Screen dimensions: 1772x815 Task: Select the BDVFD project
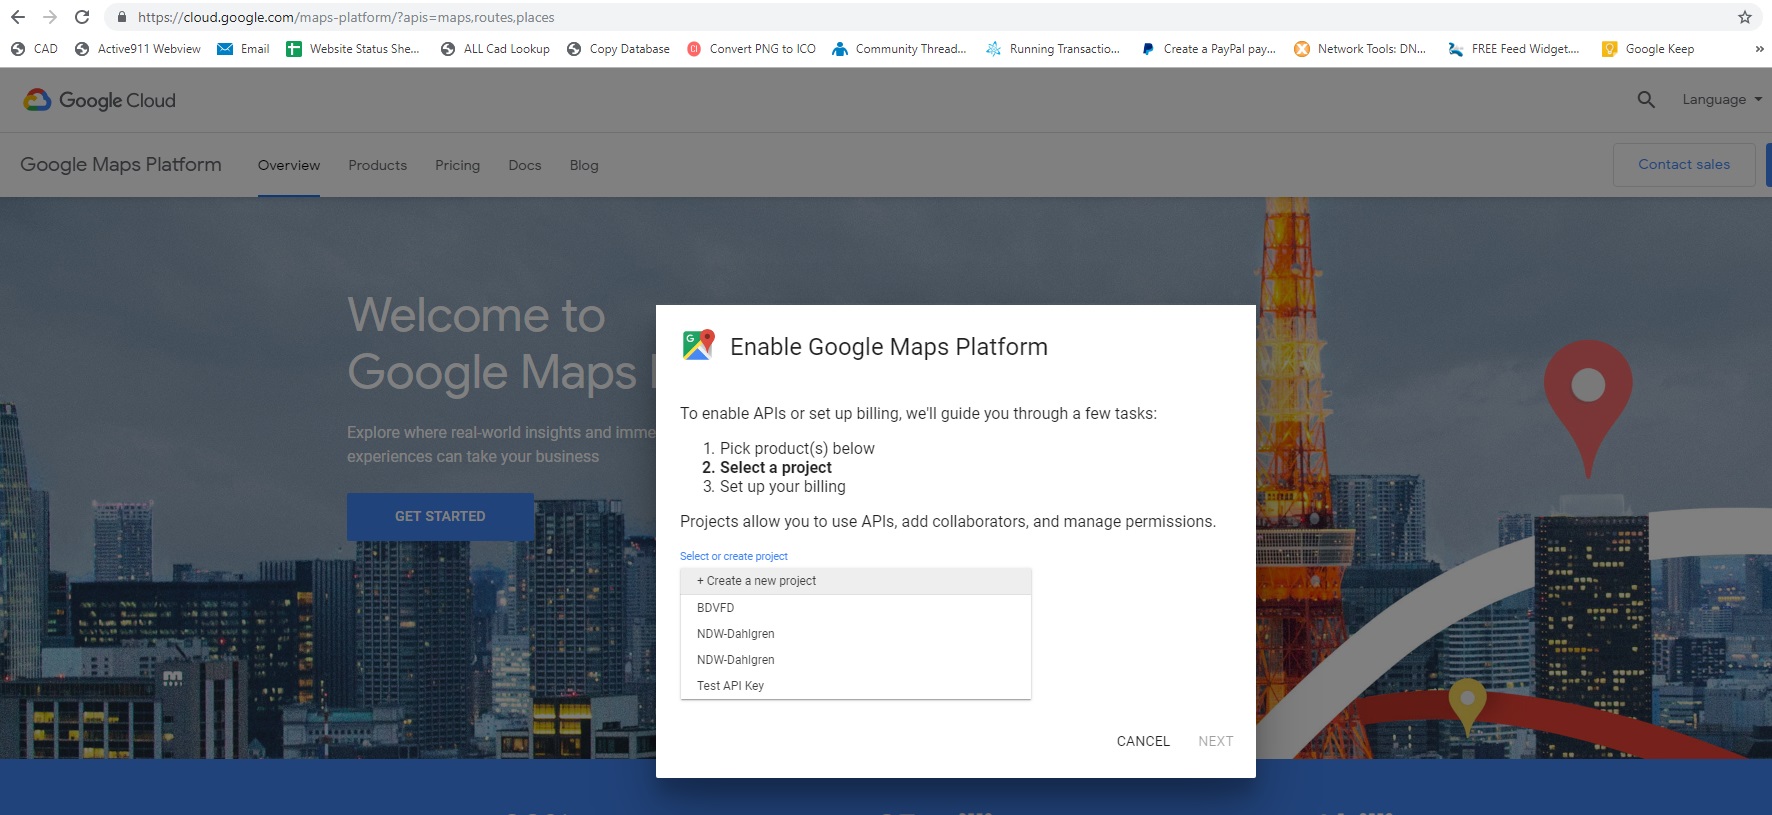pyautogui.click(x=855, y=608)
